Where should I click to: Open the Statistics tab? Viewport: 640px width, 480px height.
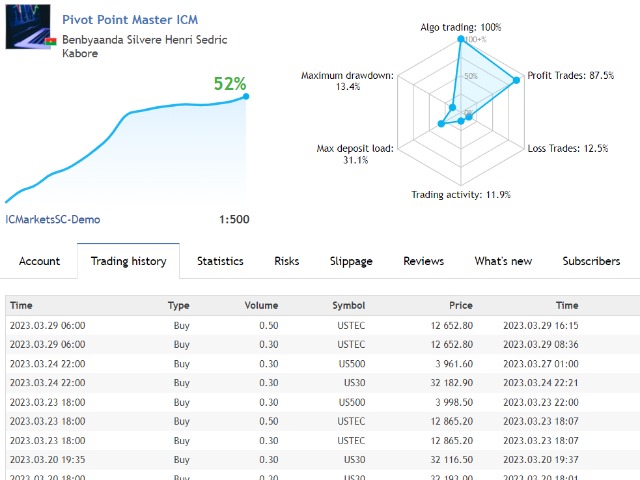[220, 261]
